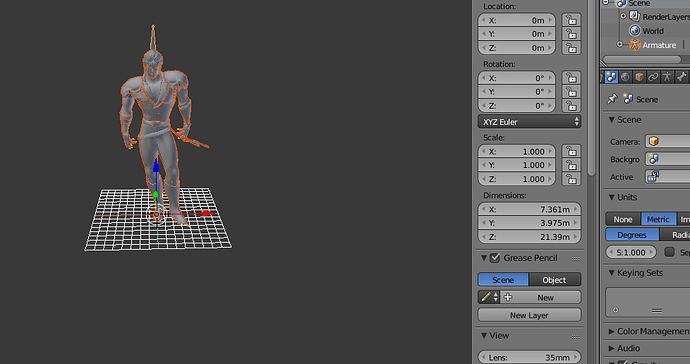Open the Bone properties tab
The height and width of the screenshot is (364, 690).
coord(681,77)
